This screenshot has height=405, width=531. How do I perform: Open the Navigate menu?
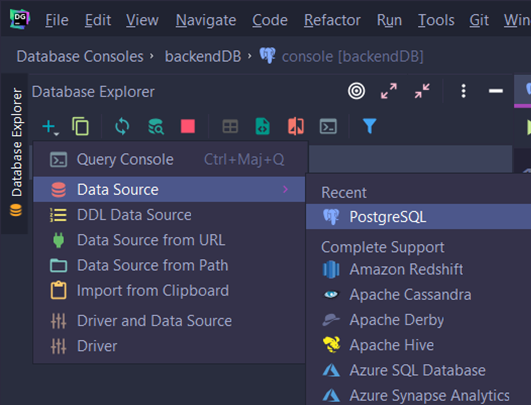click(x=206, y=20)
